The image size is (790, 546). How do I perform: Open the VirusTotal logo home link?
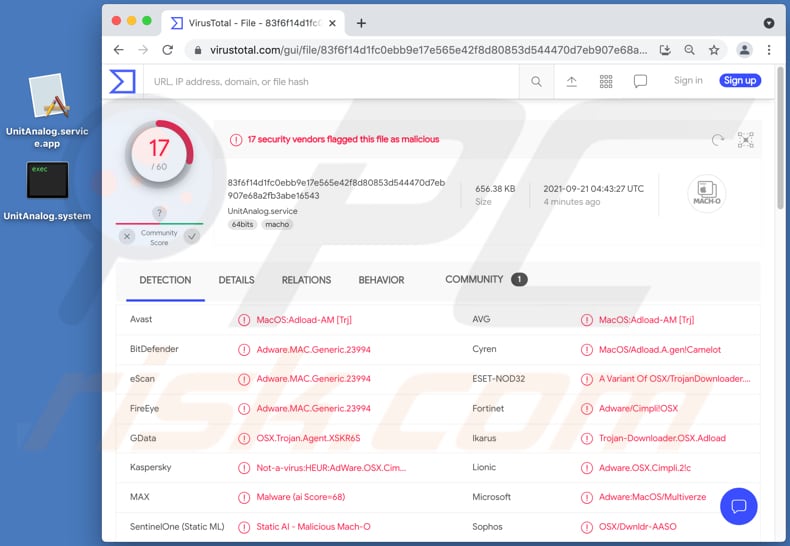coord(122,81)
